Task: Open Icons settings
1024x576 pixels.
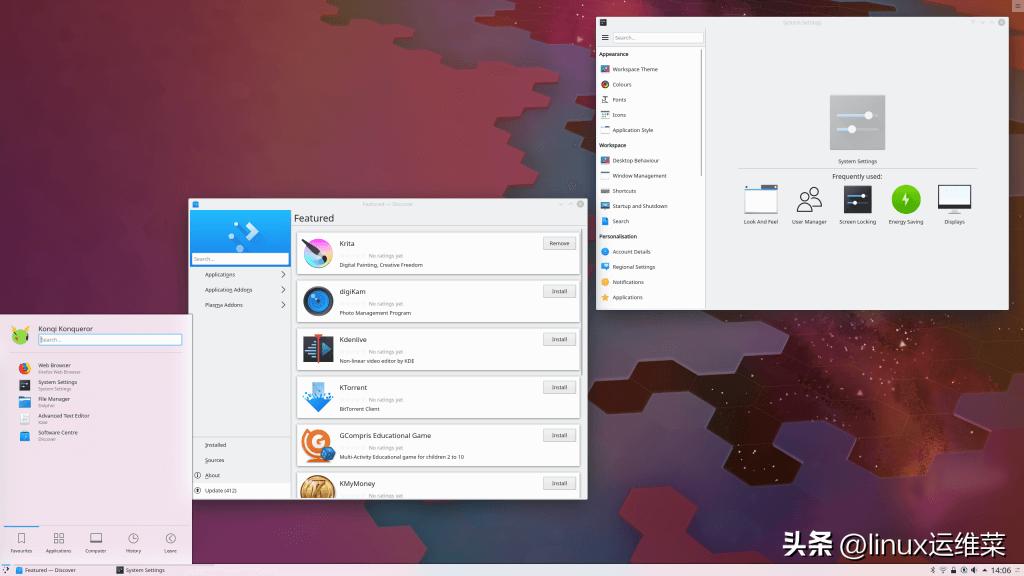Action: click(650, 115)
